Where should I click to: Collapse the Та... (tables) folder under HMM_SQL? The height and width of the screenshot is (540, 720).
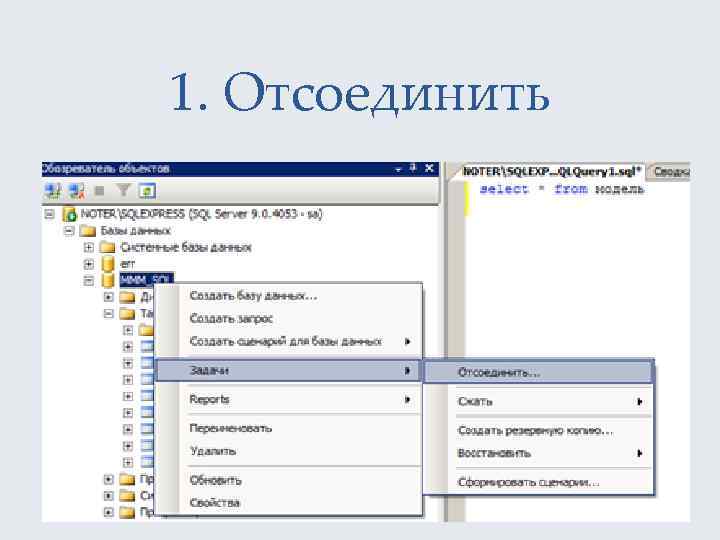pos(108,314)
